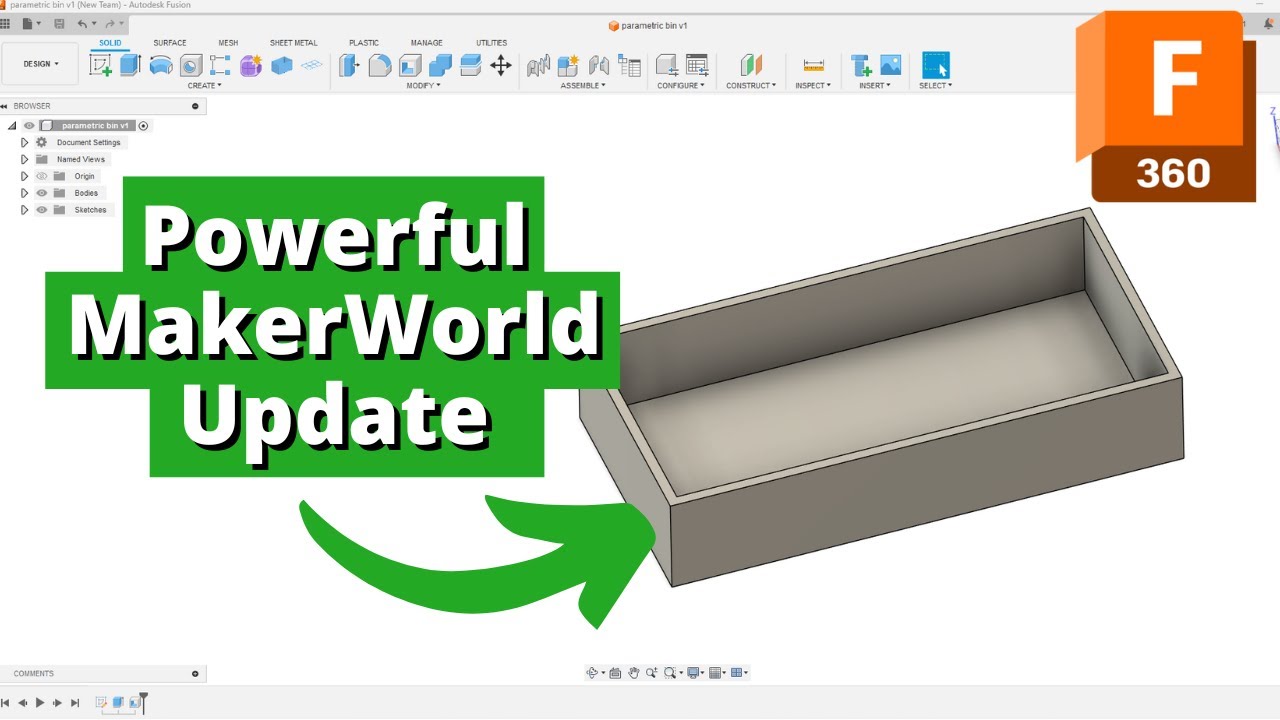Jump to the timeline beginning
This screenshot has height=720, width=1280.
coord(5,703)
